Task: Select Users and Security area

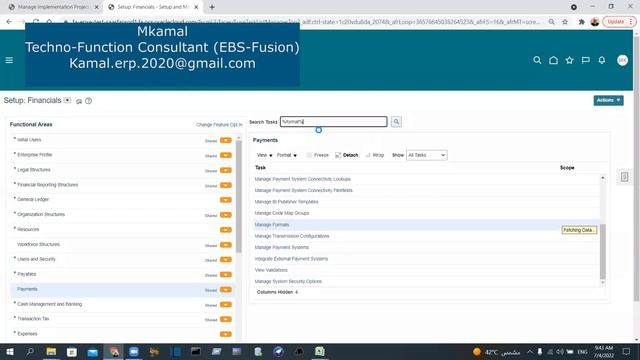Action: pyautogui.click(x=36, y=259)
